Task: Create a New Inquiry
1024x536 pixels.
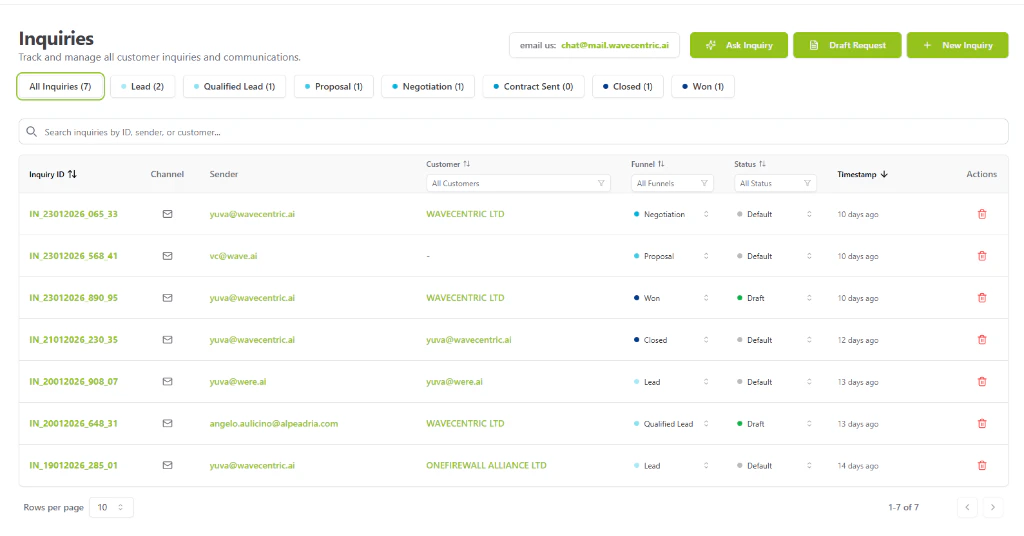Action: coord(957,45)
